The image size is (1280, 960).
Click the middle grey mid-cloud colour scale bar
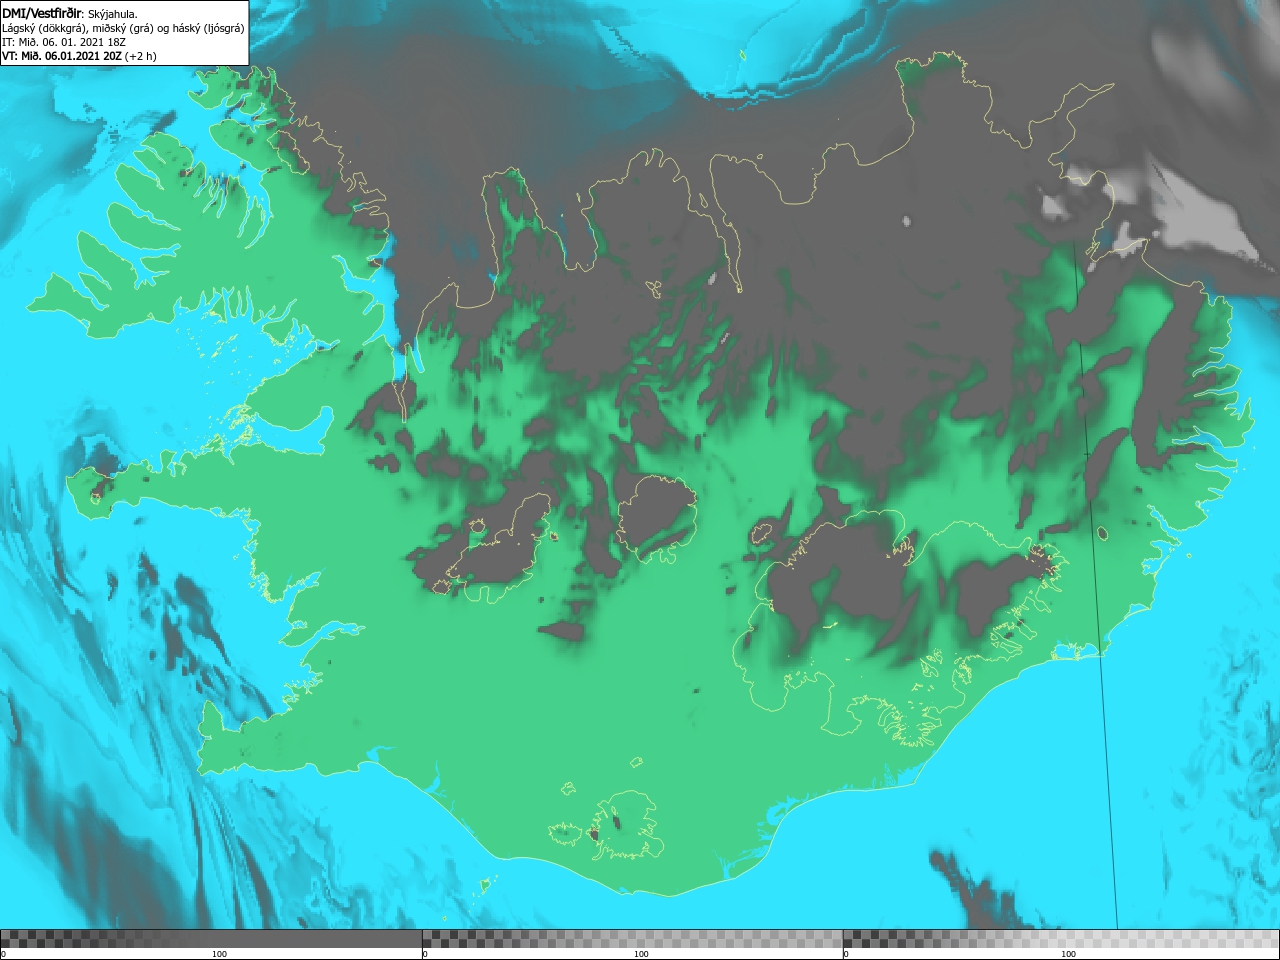tap(632, 939)
